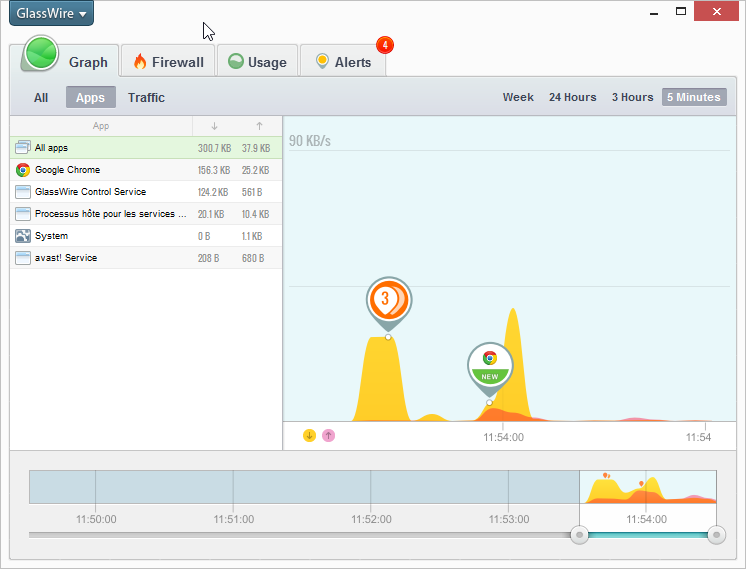Click the 90 KB/s scale label
The height and width of the screenshot is (569, 746).
click(x=310, y=141)
